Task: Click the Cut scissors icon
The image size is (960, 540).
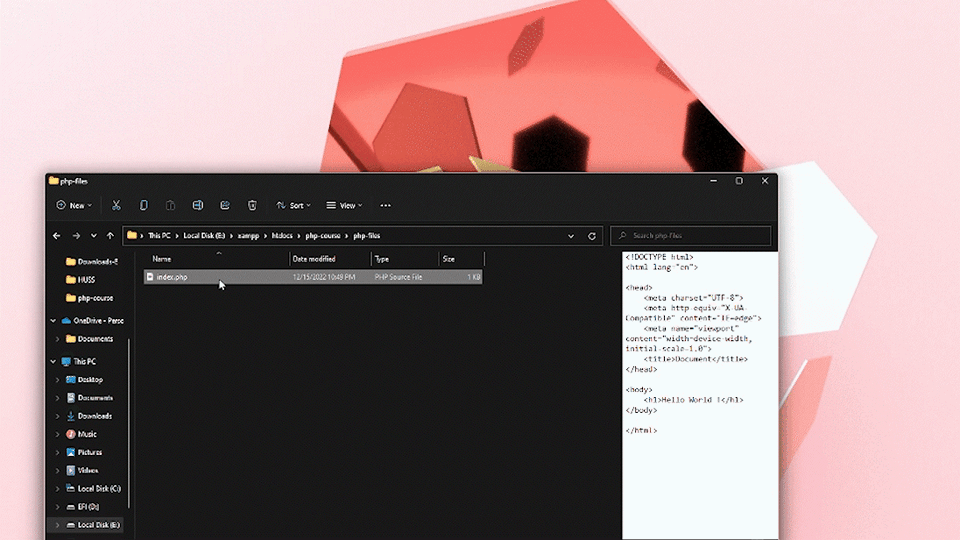Action: [116, 205]
